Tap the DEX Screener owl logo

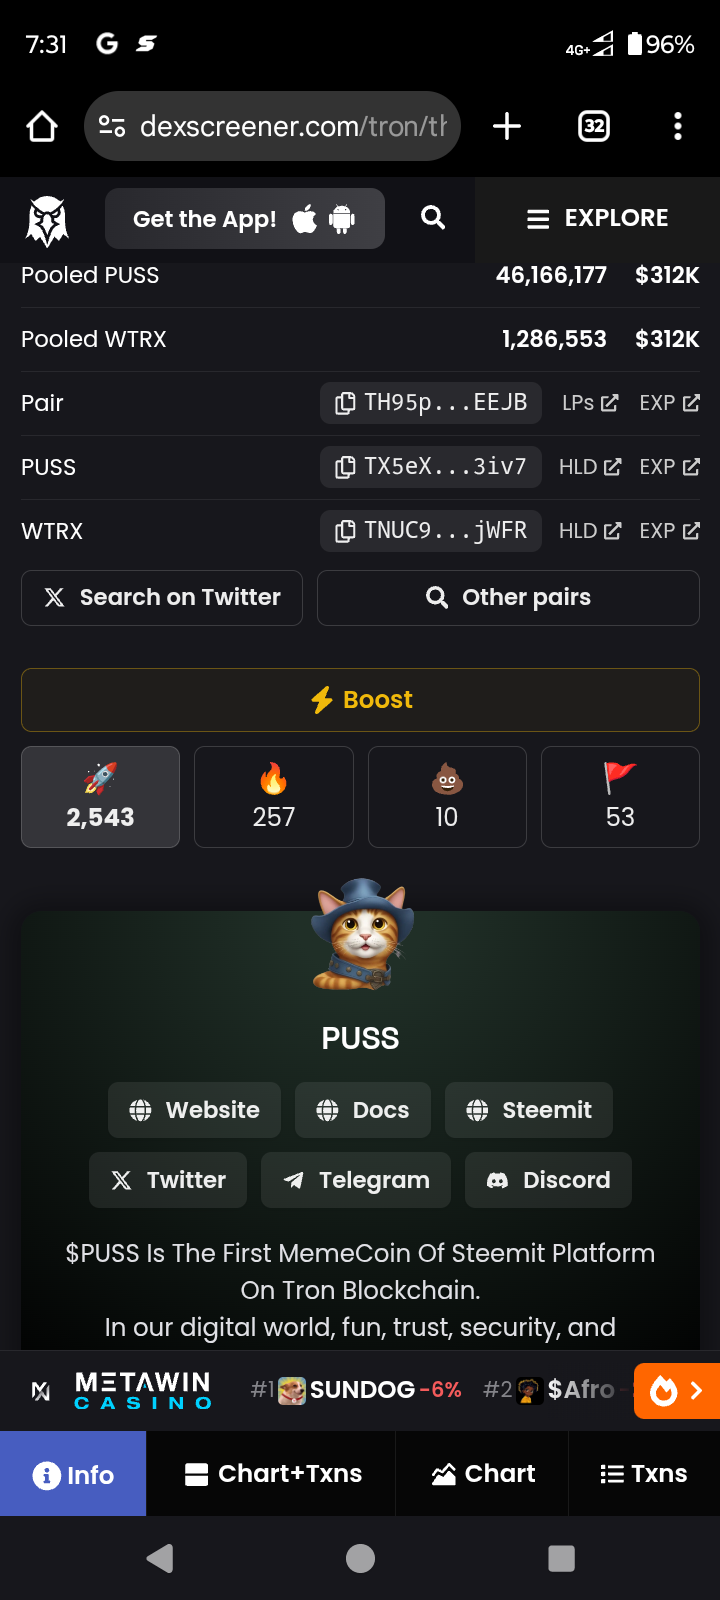pyautogui.click(x=47, y=220)
